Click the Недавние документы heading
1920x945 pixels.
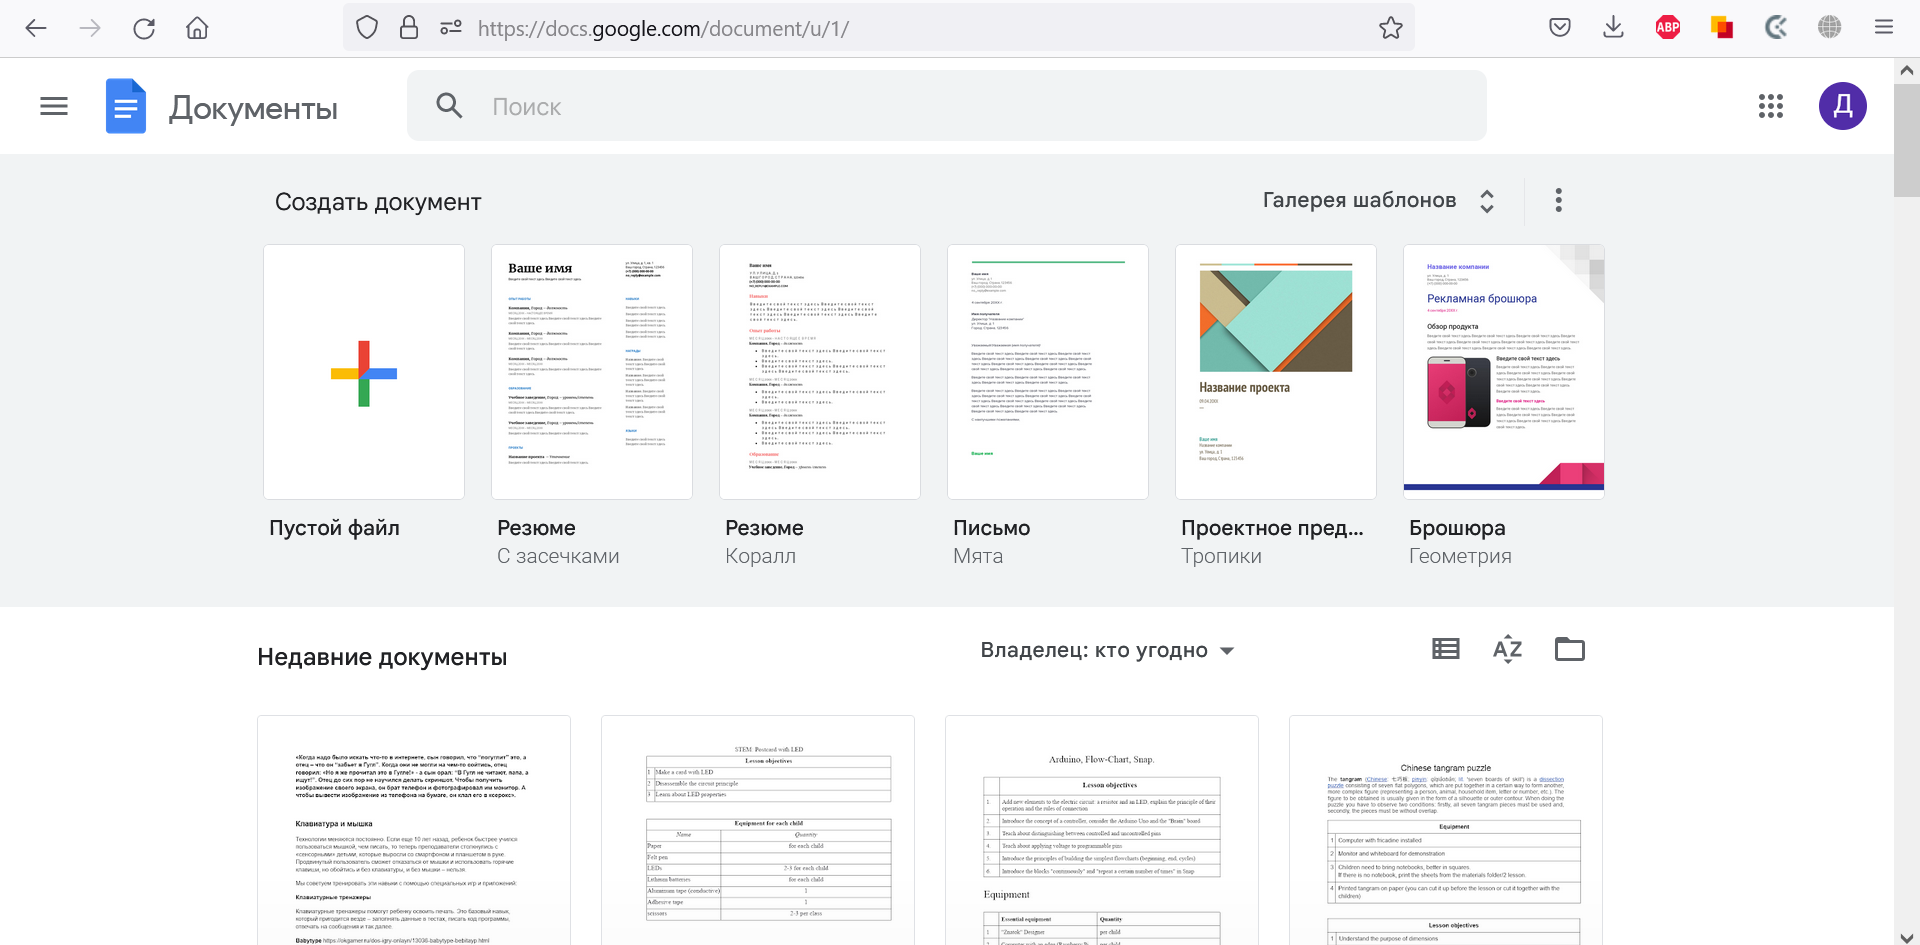[x=382, y=657]
